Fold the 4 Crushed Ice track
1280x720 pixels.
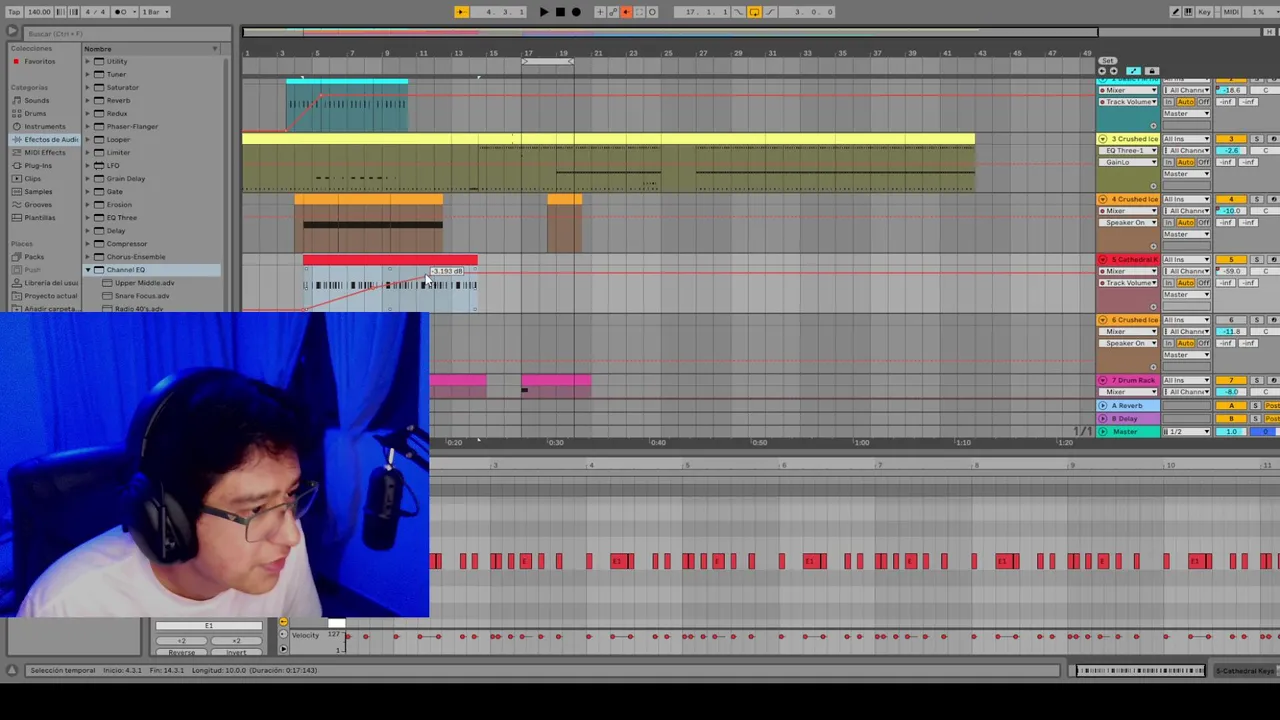tap(1103, 199)
